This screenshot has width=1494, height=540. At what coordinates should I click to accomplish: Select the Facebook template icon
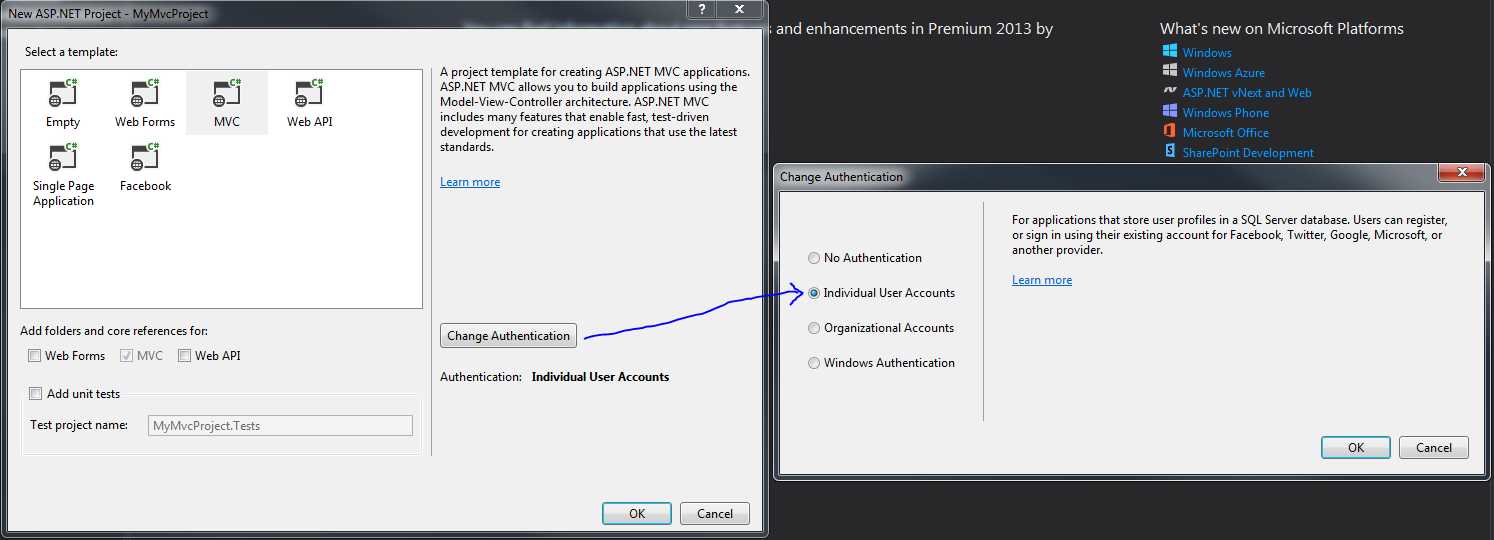(145, 158)
